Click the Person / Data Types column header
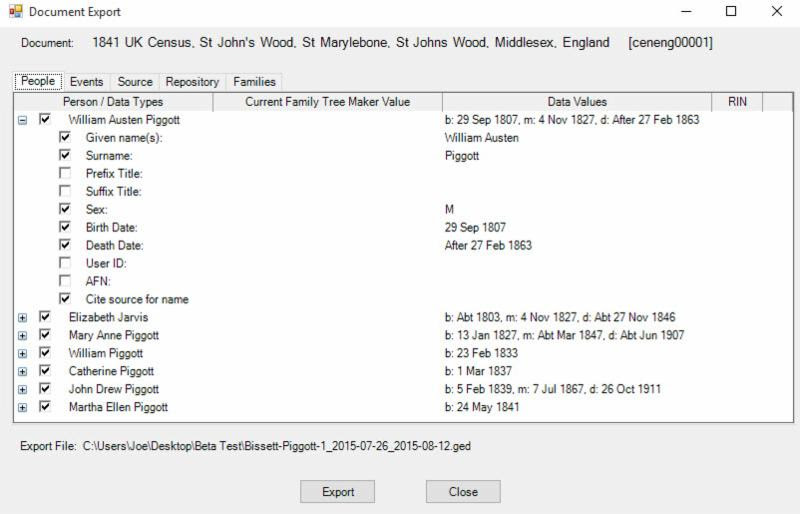This screenshot has height=514, width=800. click(113, 102)
